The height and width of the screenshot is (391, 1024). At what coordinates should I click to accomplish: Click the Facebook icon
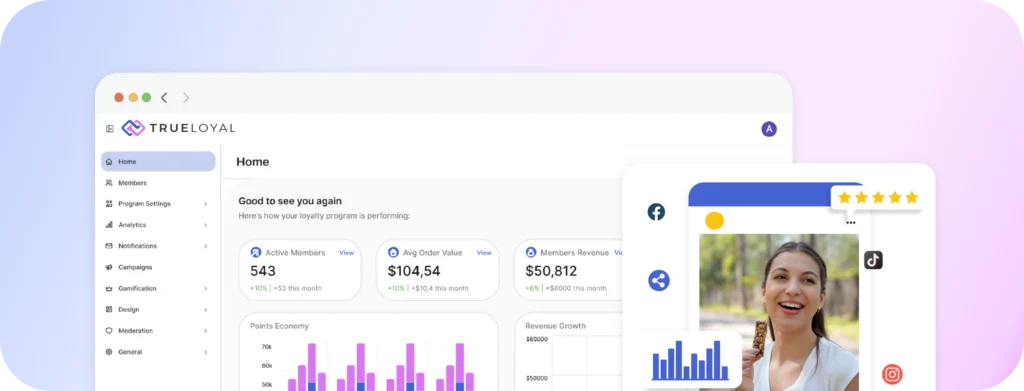656,211
